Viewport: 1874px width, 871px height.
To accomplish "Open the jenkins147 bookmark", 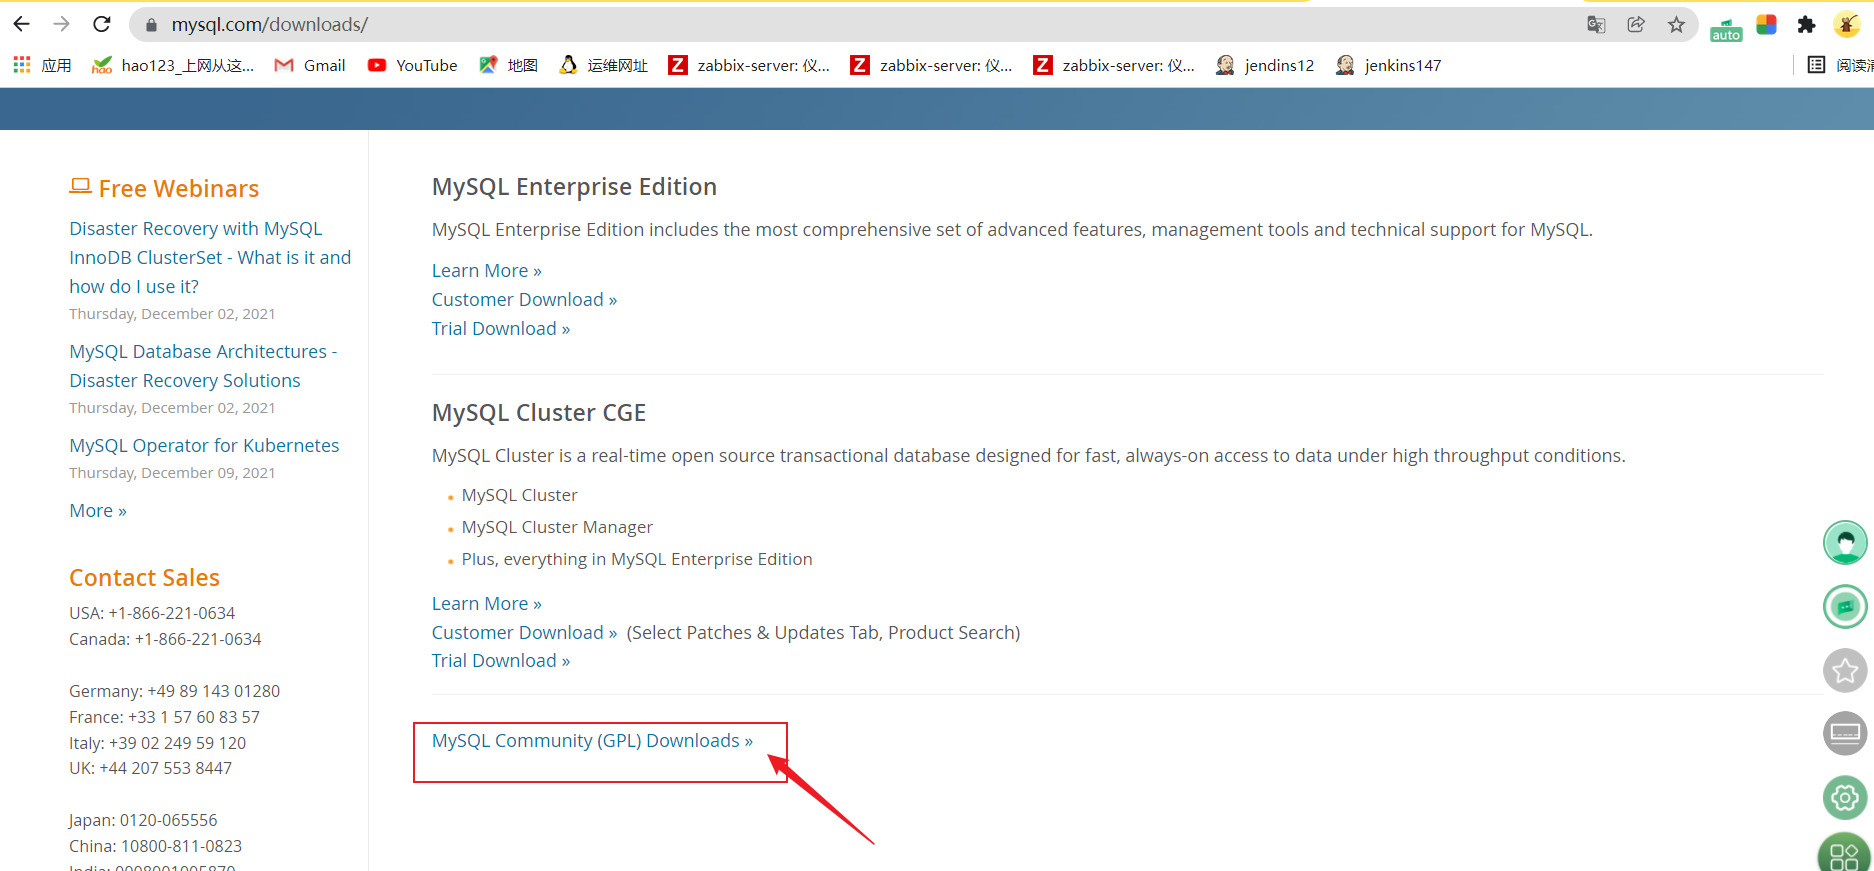I will [1389, 65].
